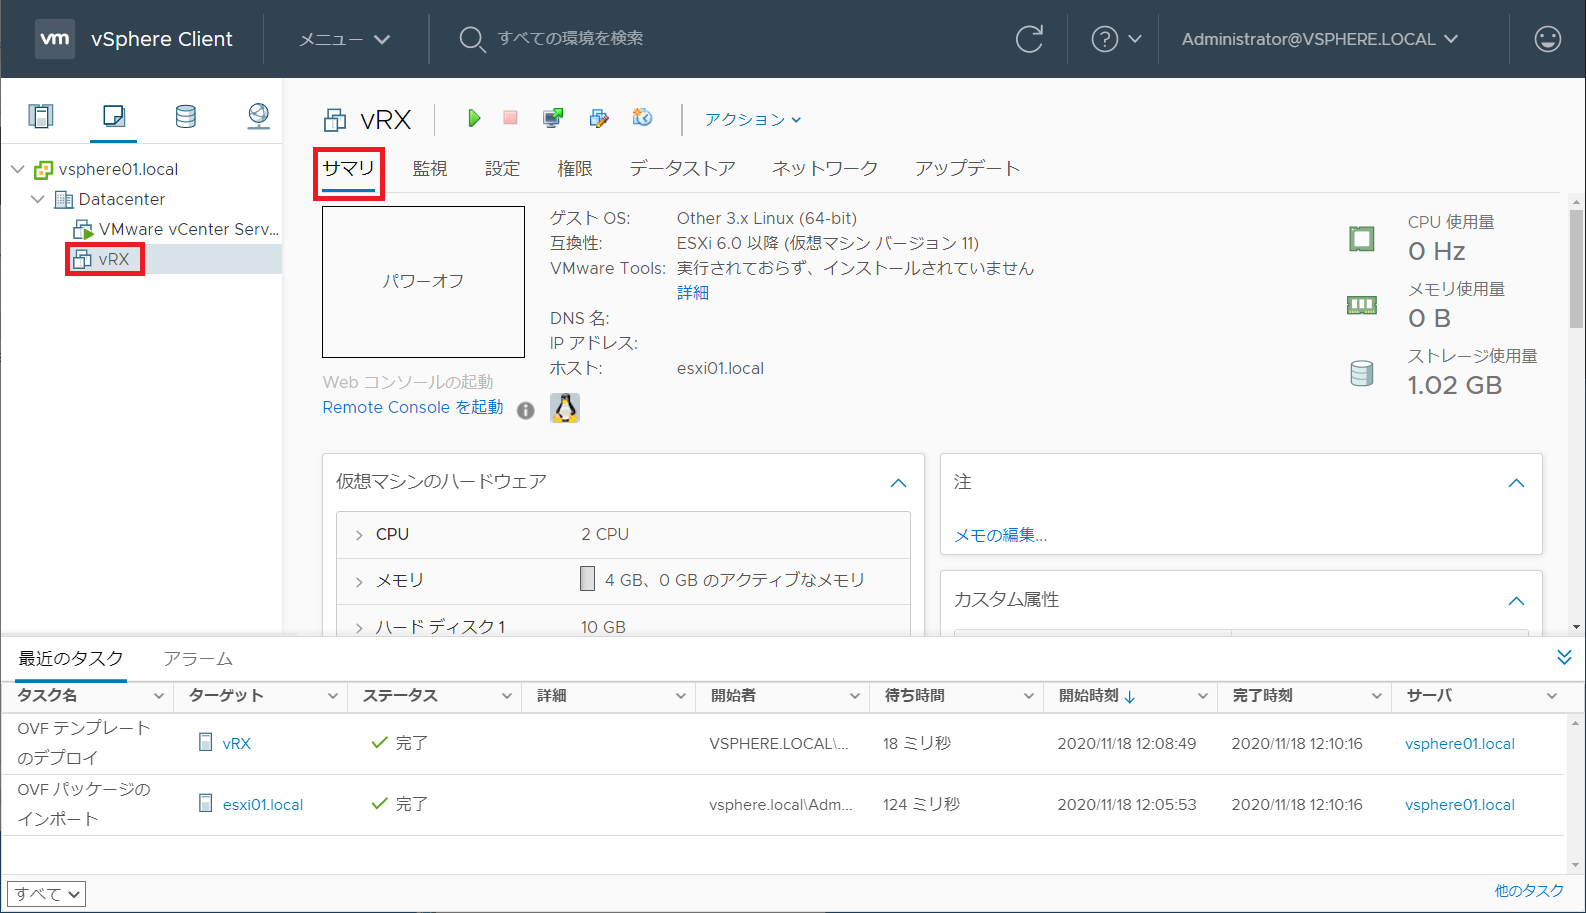Sort by 開始時刻 column header
The image size is (1586, 913).
pos(1089,696)
